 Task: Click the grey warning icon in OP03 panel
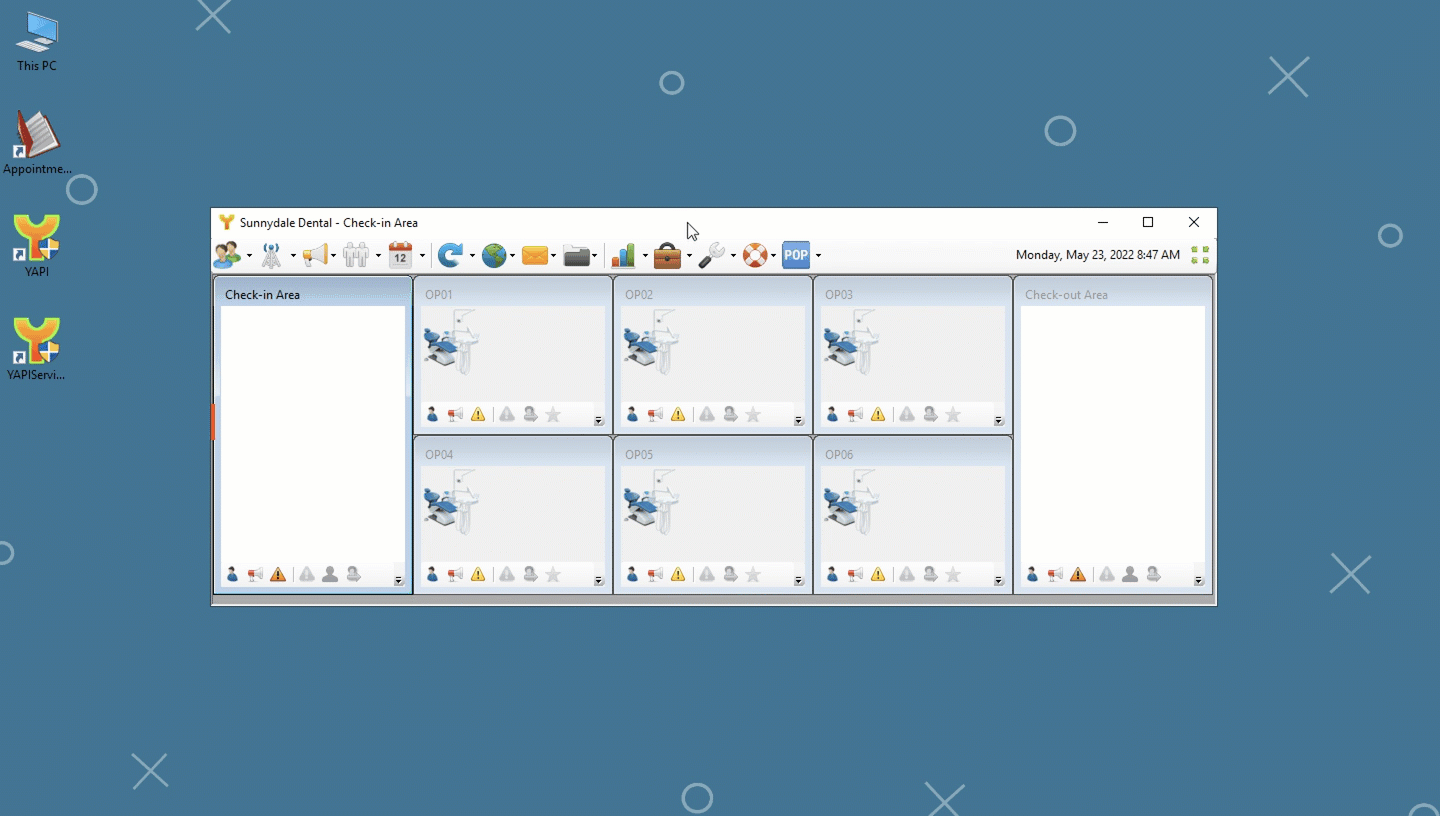pyautogui.click(x=907, y=414)
